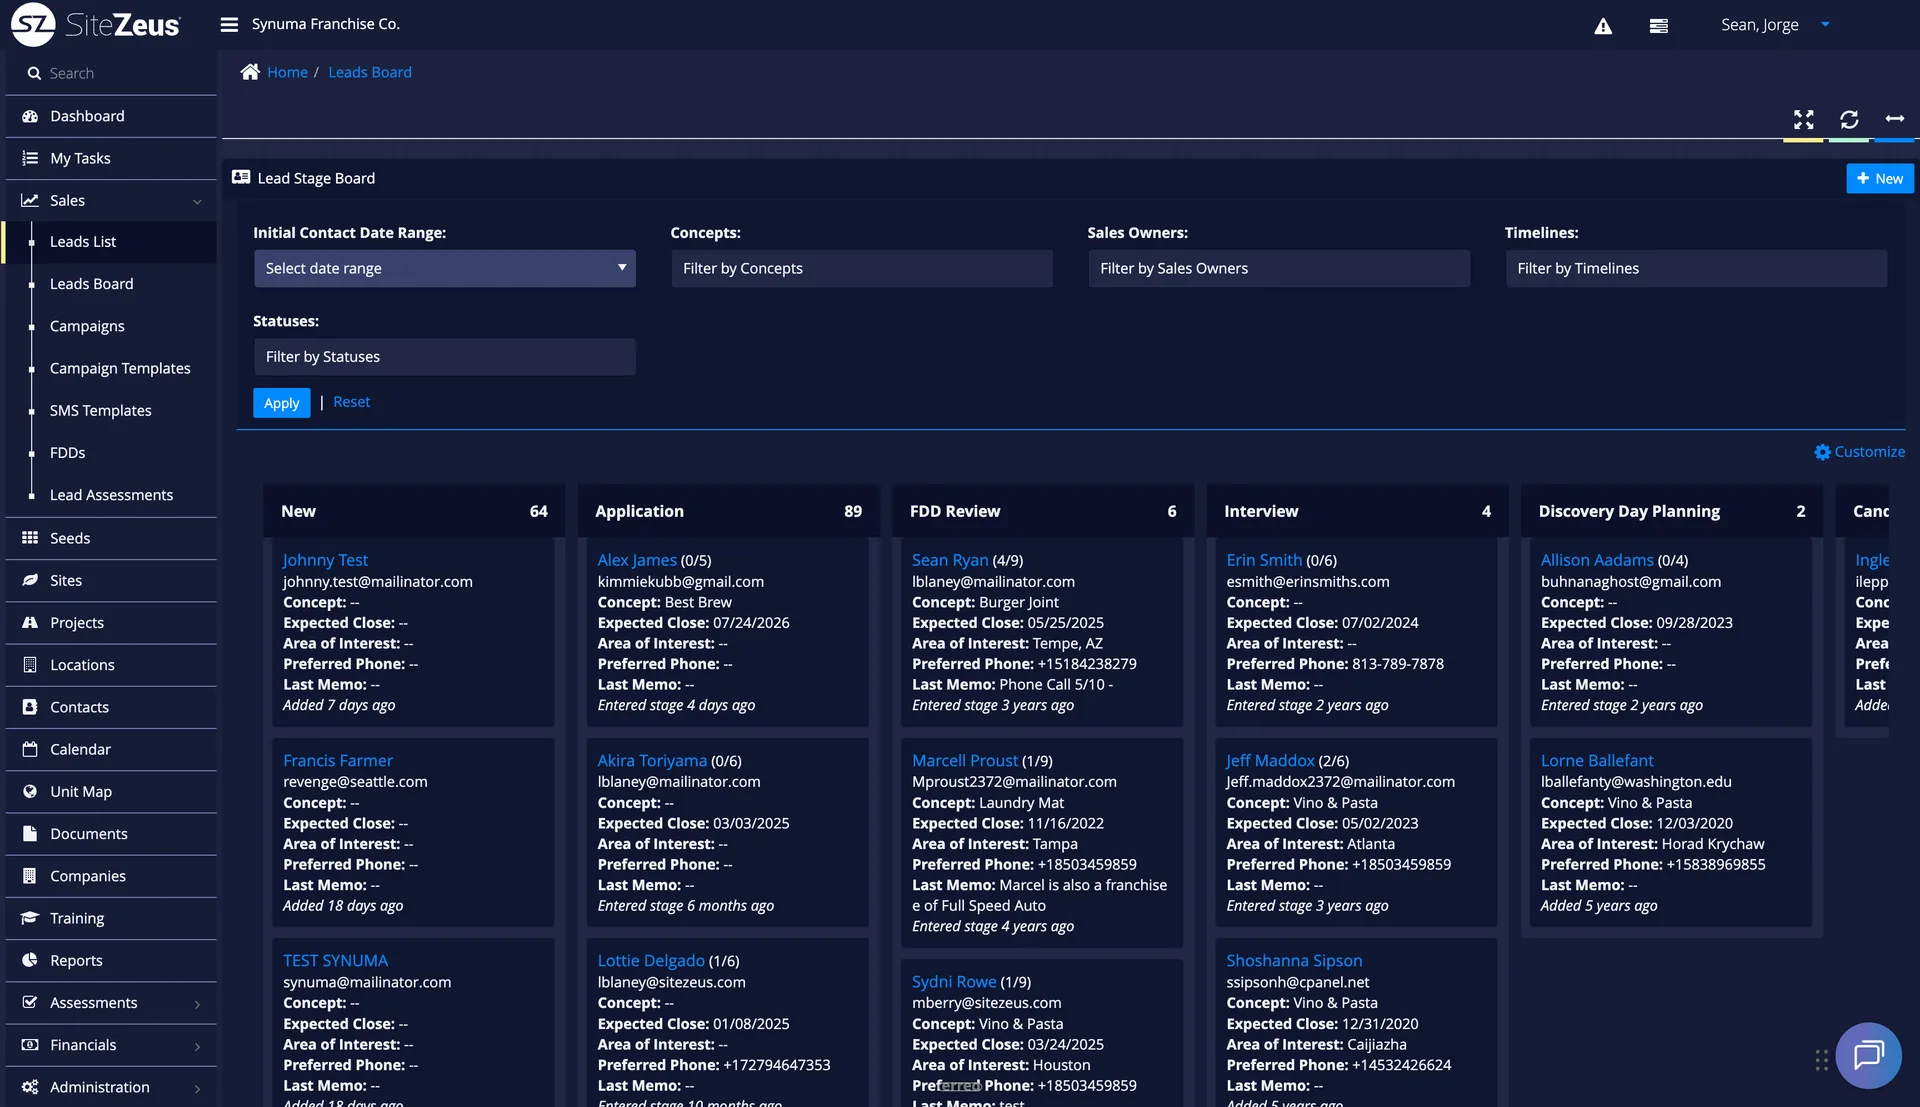This screenshot has height=1107, width=1920.
Task: Open the alert warning triangle icon
Action: [1603, 26]
